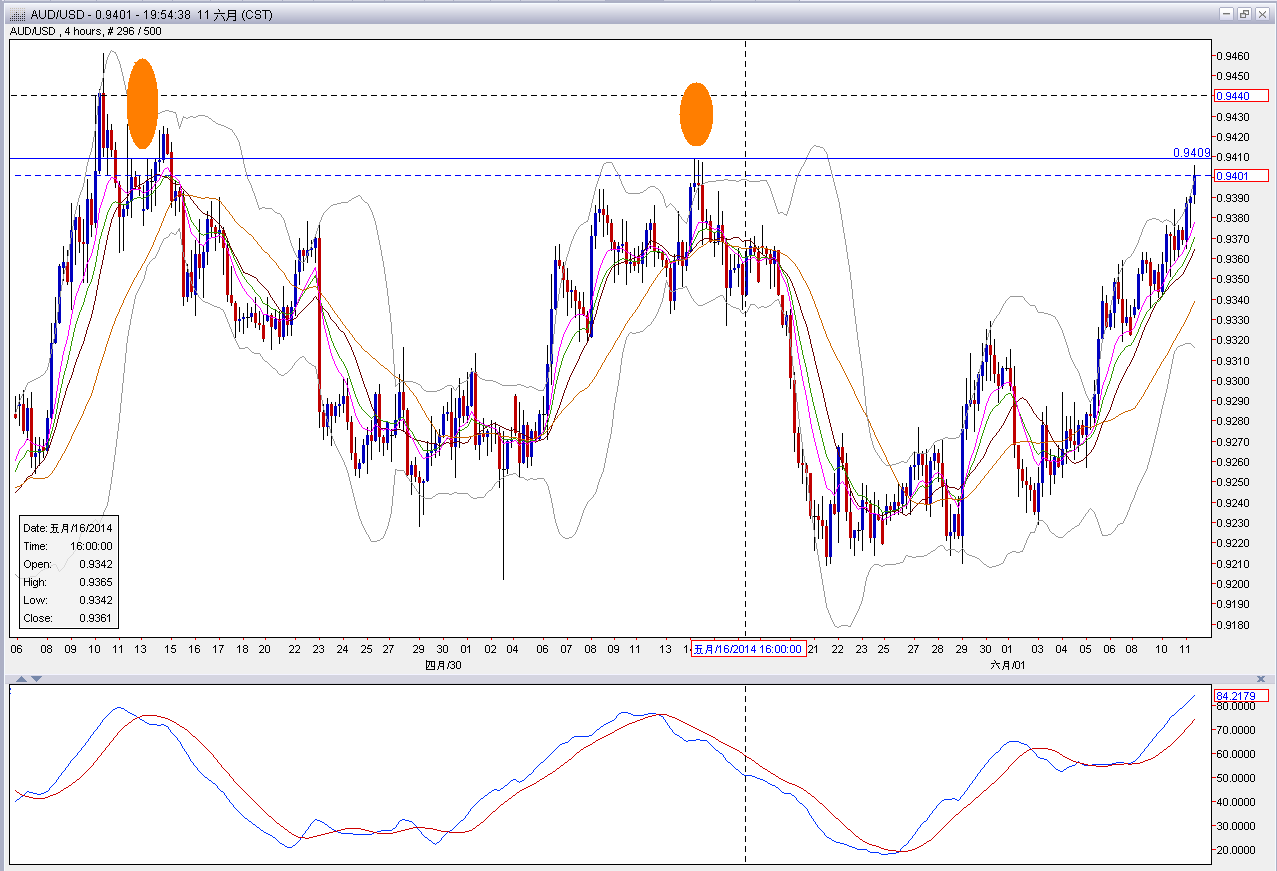Screen dimensions: 1277x871
Task: Click the 'Low: 0.9342' row in the info box
Action: coord(68,600)
